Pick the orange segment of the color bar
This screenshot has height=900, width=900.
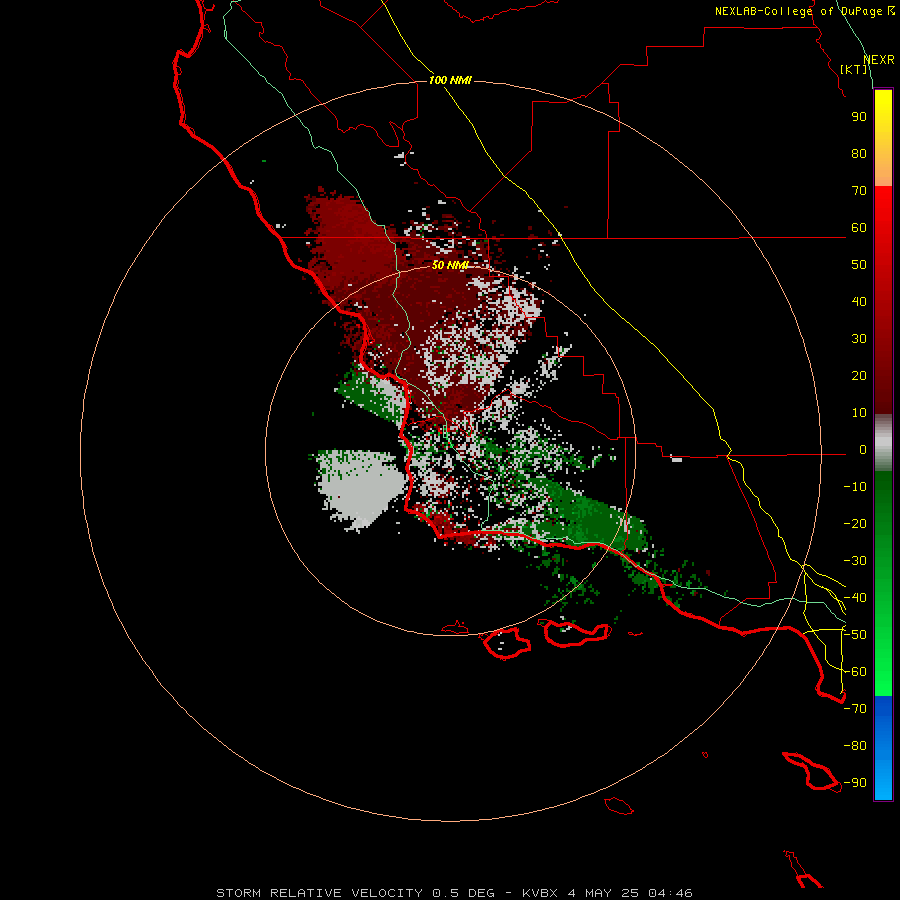883,166
